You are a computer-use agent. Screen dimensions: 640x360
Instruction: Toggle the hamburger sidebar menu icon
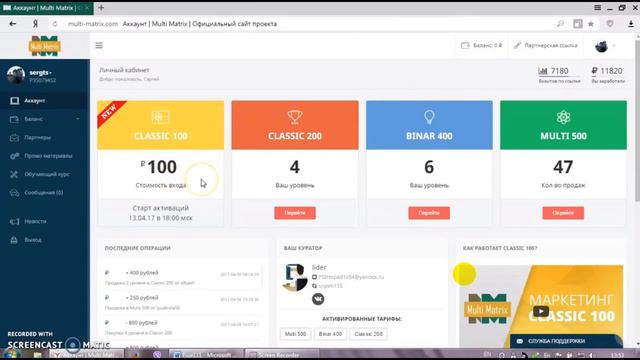pyautogui.click(x=99, y=45)
